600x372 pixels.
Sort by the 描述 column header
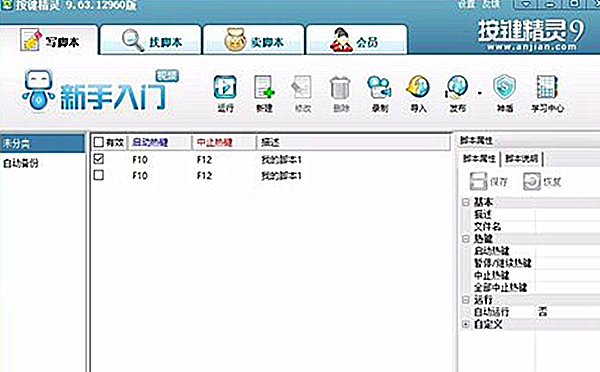coord(354,143)
